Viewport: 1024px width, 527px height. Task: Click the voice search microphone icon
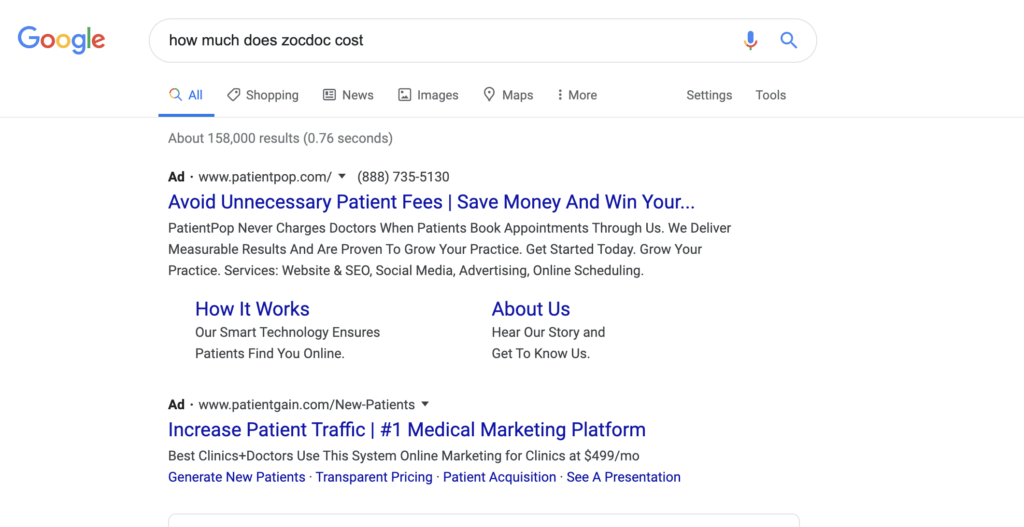[750, 41]
